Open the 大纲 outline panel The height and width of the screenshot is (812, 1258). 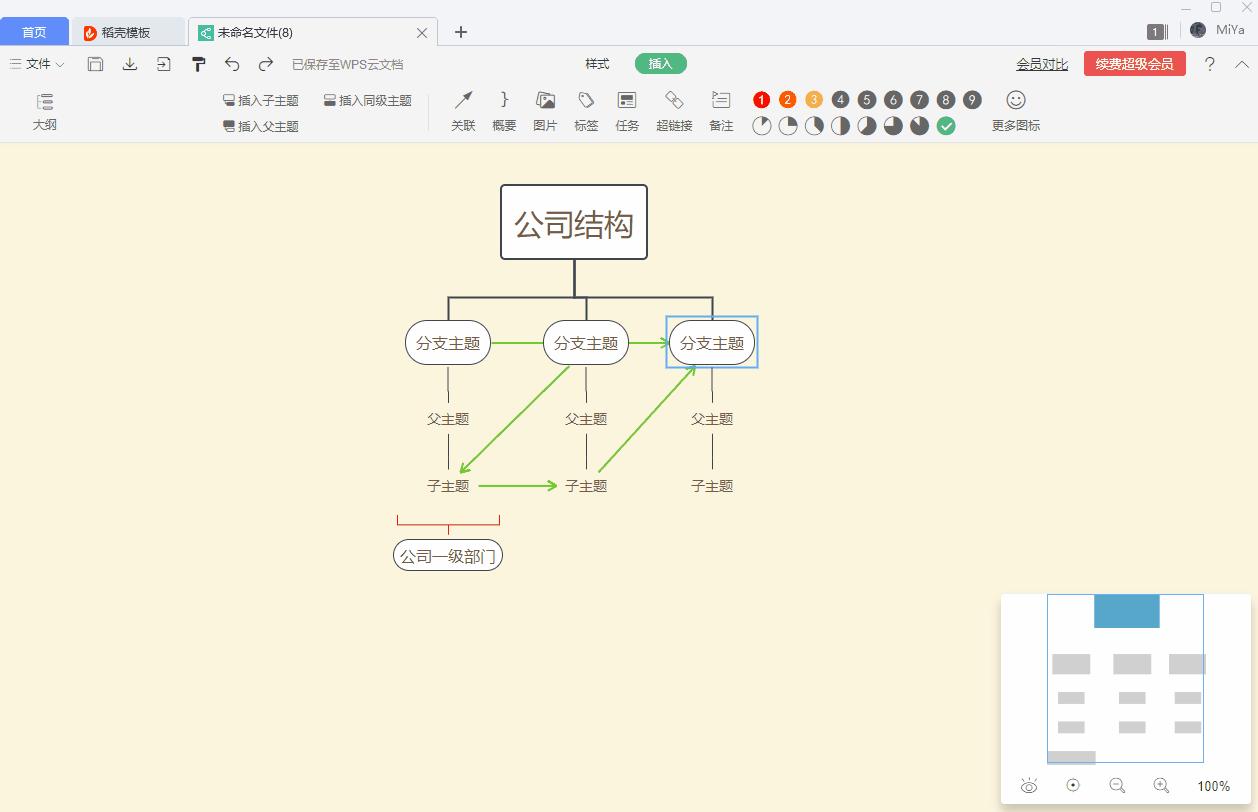(x=44, y=110)
